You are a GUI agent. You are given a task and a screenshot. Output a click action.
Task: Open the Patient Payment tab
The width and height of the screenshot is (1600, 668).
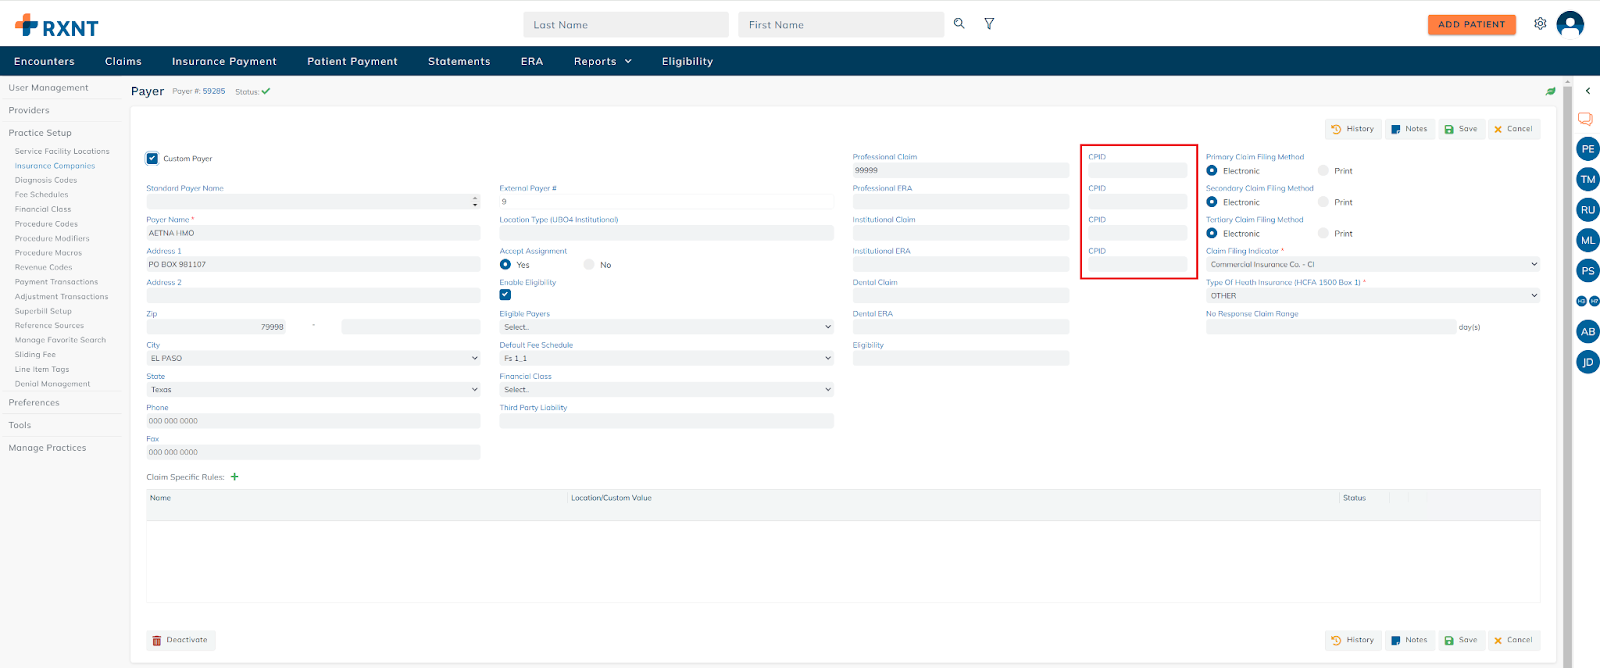(x=352, y=61)
